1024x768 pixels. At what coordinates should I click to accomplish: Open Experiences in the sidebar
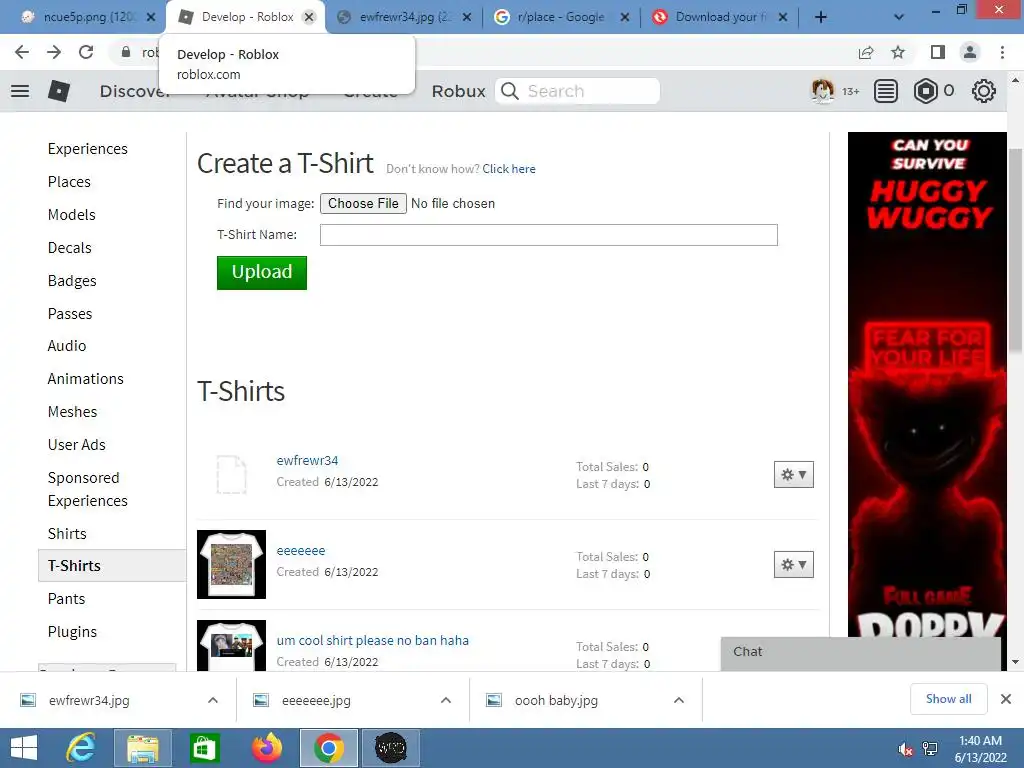click(x=88, y=149)
